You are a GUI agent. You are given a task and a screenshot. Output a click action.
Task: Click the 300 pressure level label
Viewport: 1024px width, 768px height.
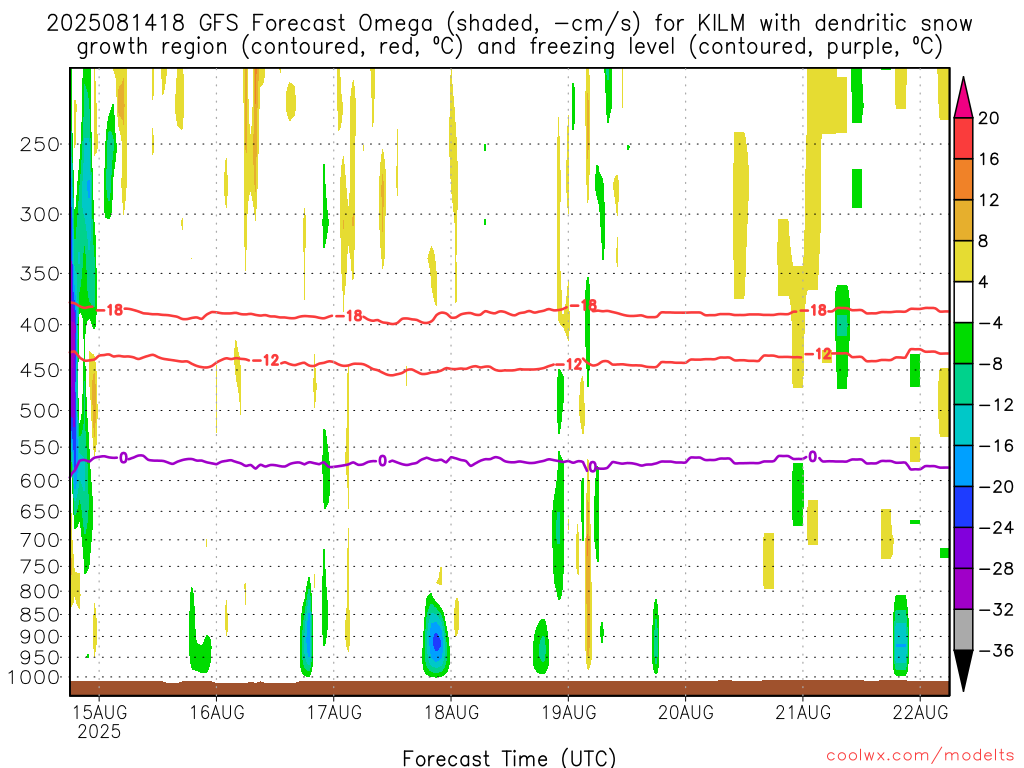[x=40, y=214]
